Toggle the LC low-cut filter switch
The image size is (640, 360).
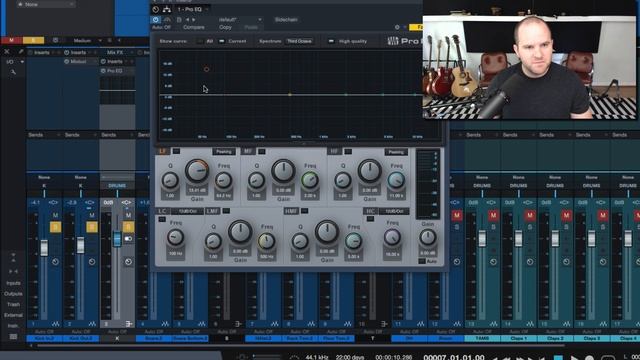(162, 219)
